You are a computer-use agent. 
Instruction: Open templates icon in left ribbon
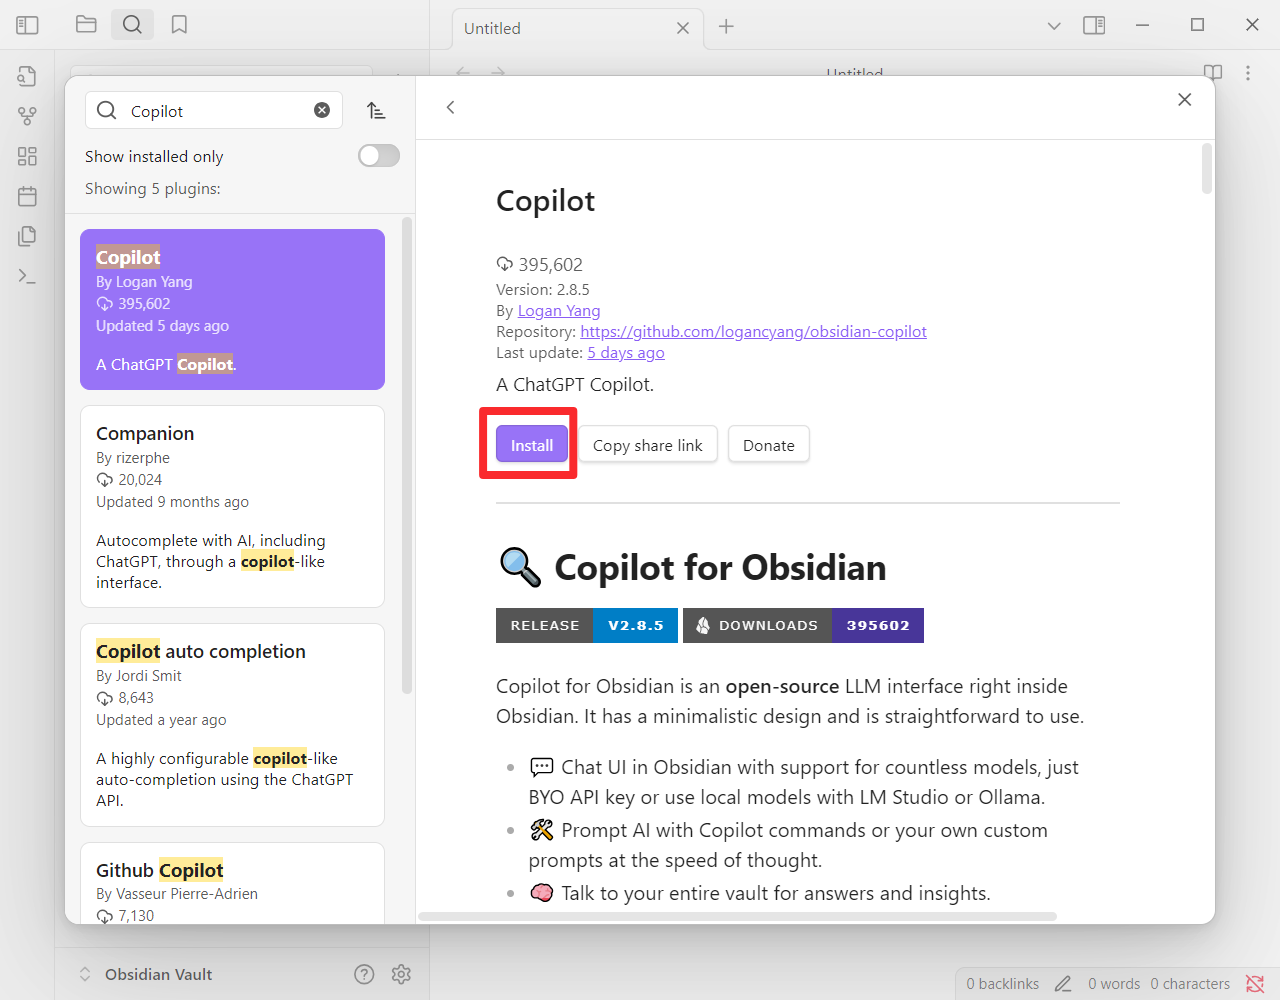(27, 236)
